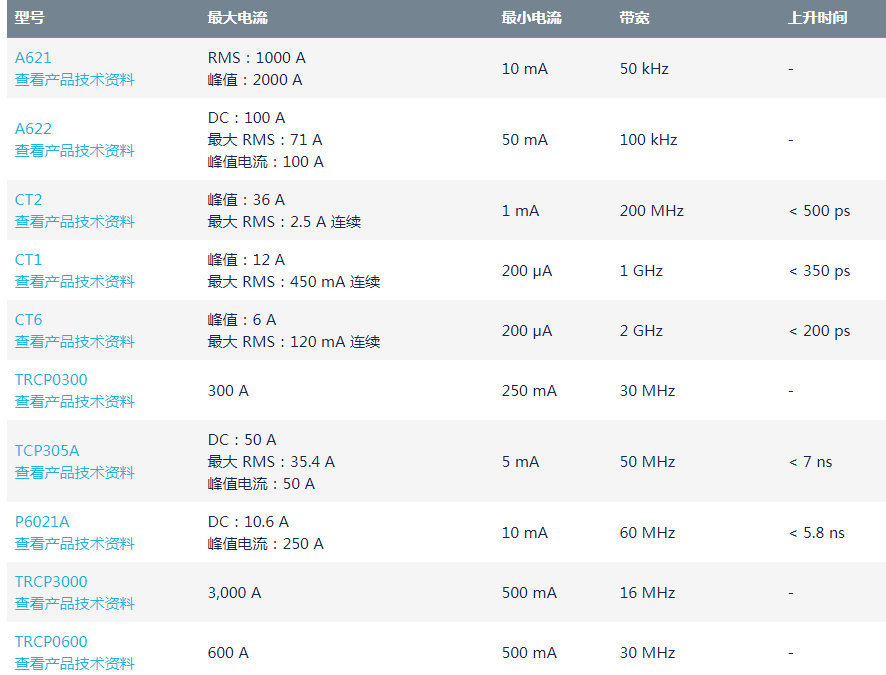Select the 'DC：100 A' text
The image size is (886, 675).
246,117
